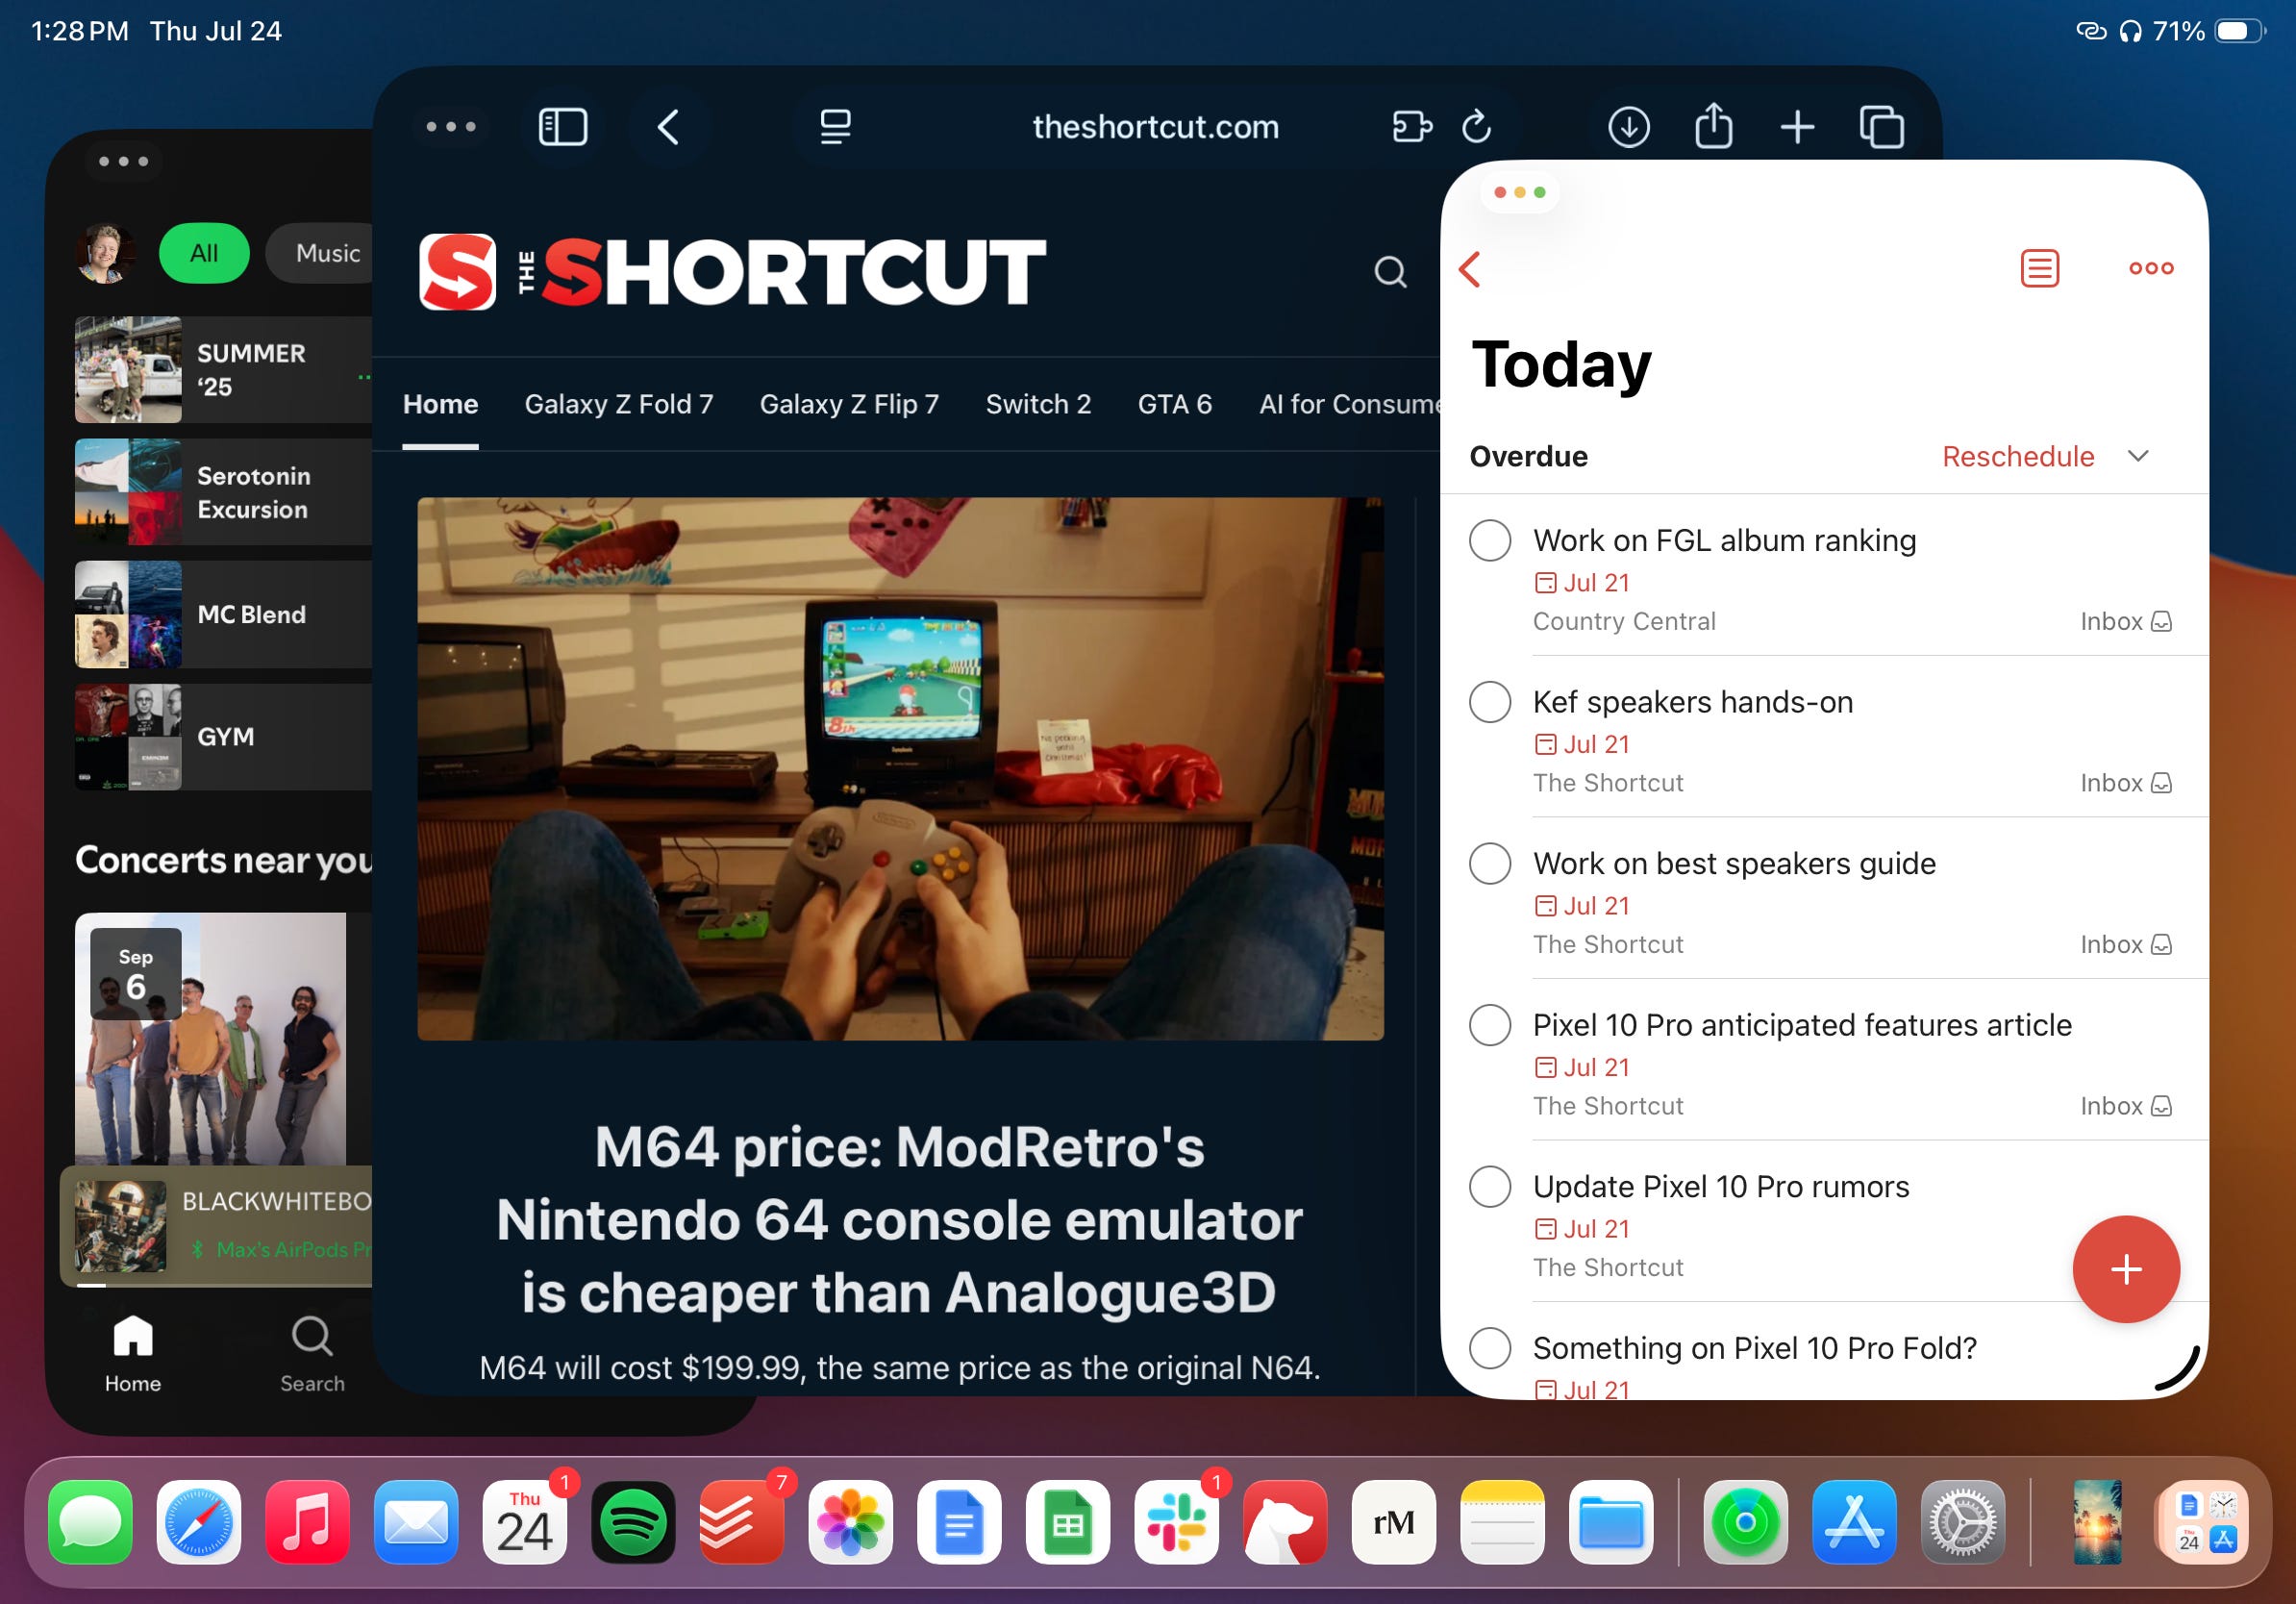
Task: Switch Spotify filter to Music
Action: coord(326,253)
